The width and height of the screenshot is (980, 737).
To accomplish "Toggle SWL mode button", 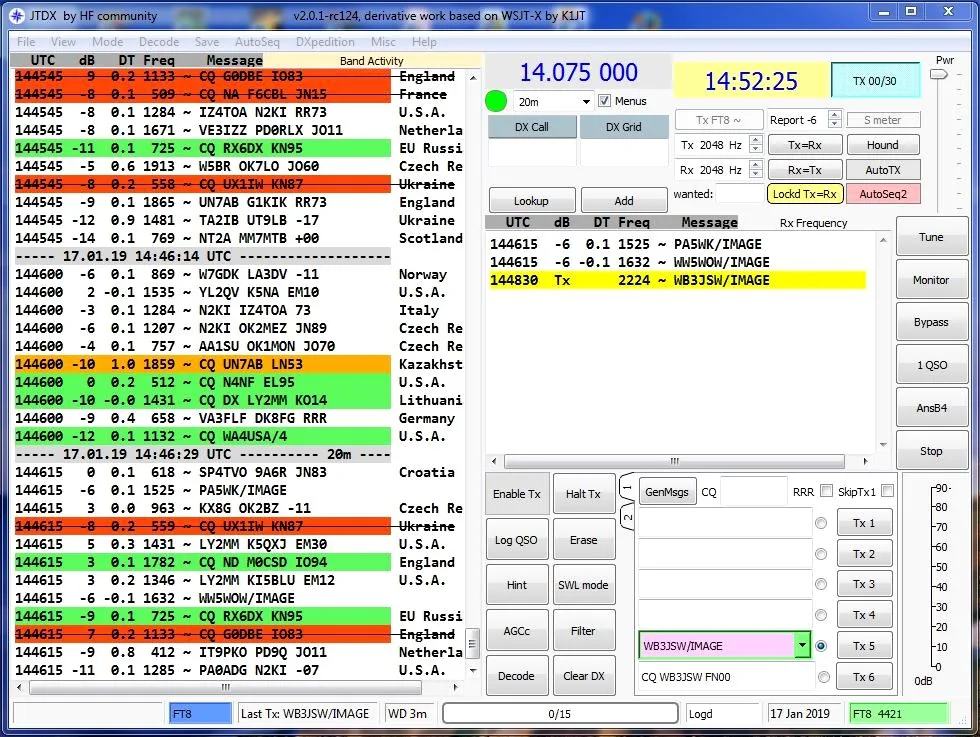I will pyautogui.click(x=583, y=585).
